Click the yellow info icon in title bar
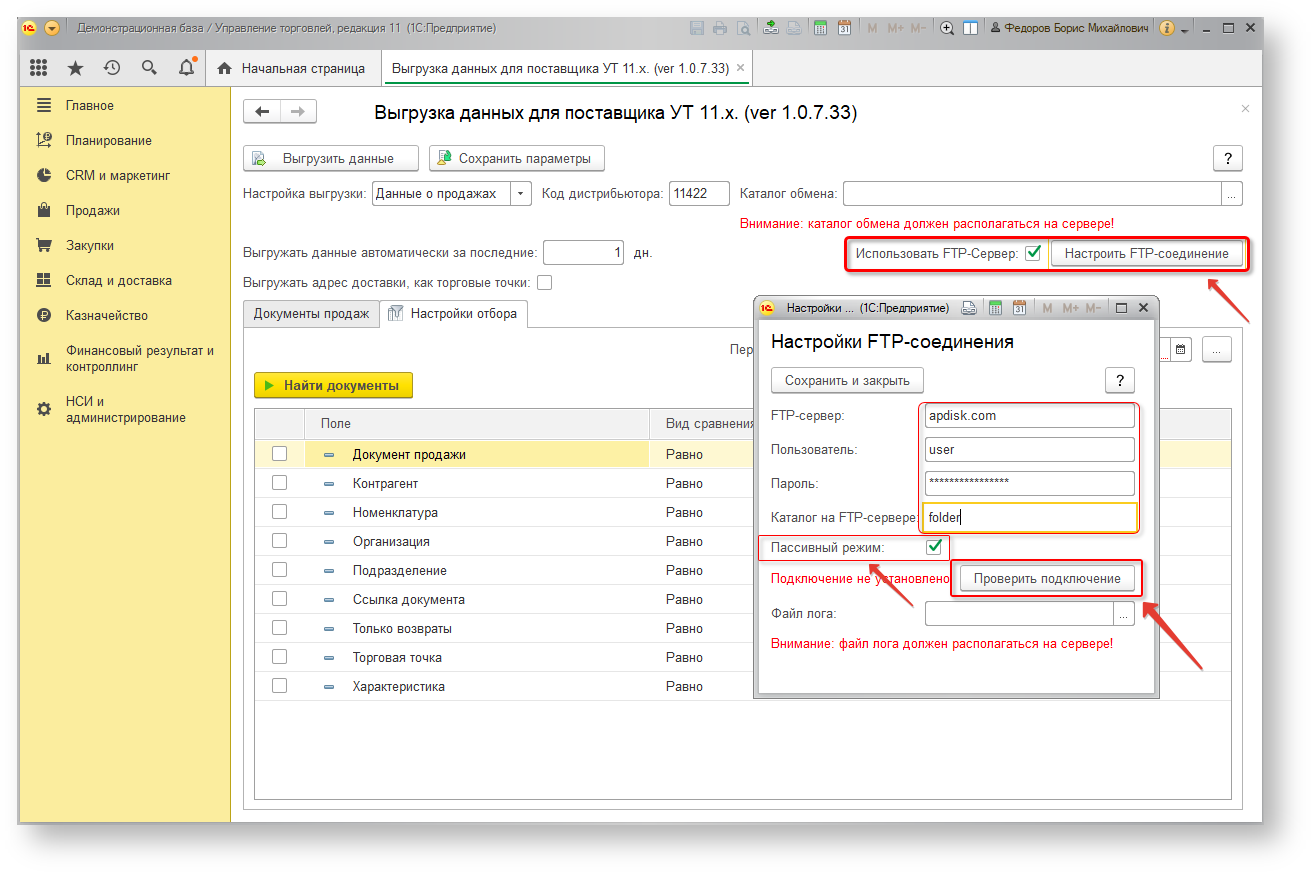Image resolution: width=1312 pixels, height=873 pixels. click(x=1166, y=28)
